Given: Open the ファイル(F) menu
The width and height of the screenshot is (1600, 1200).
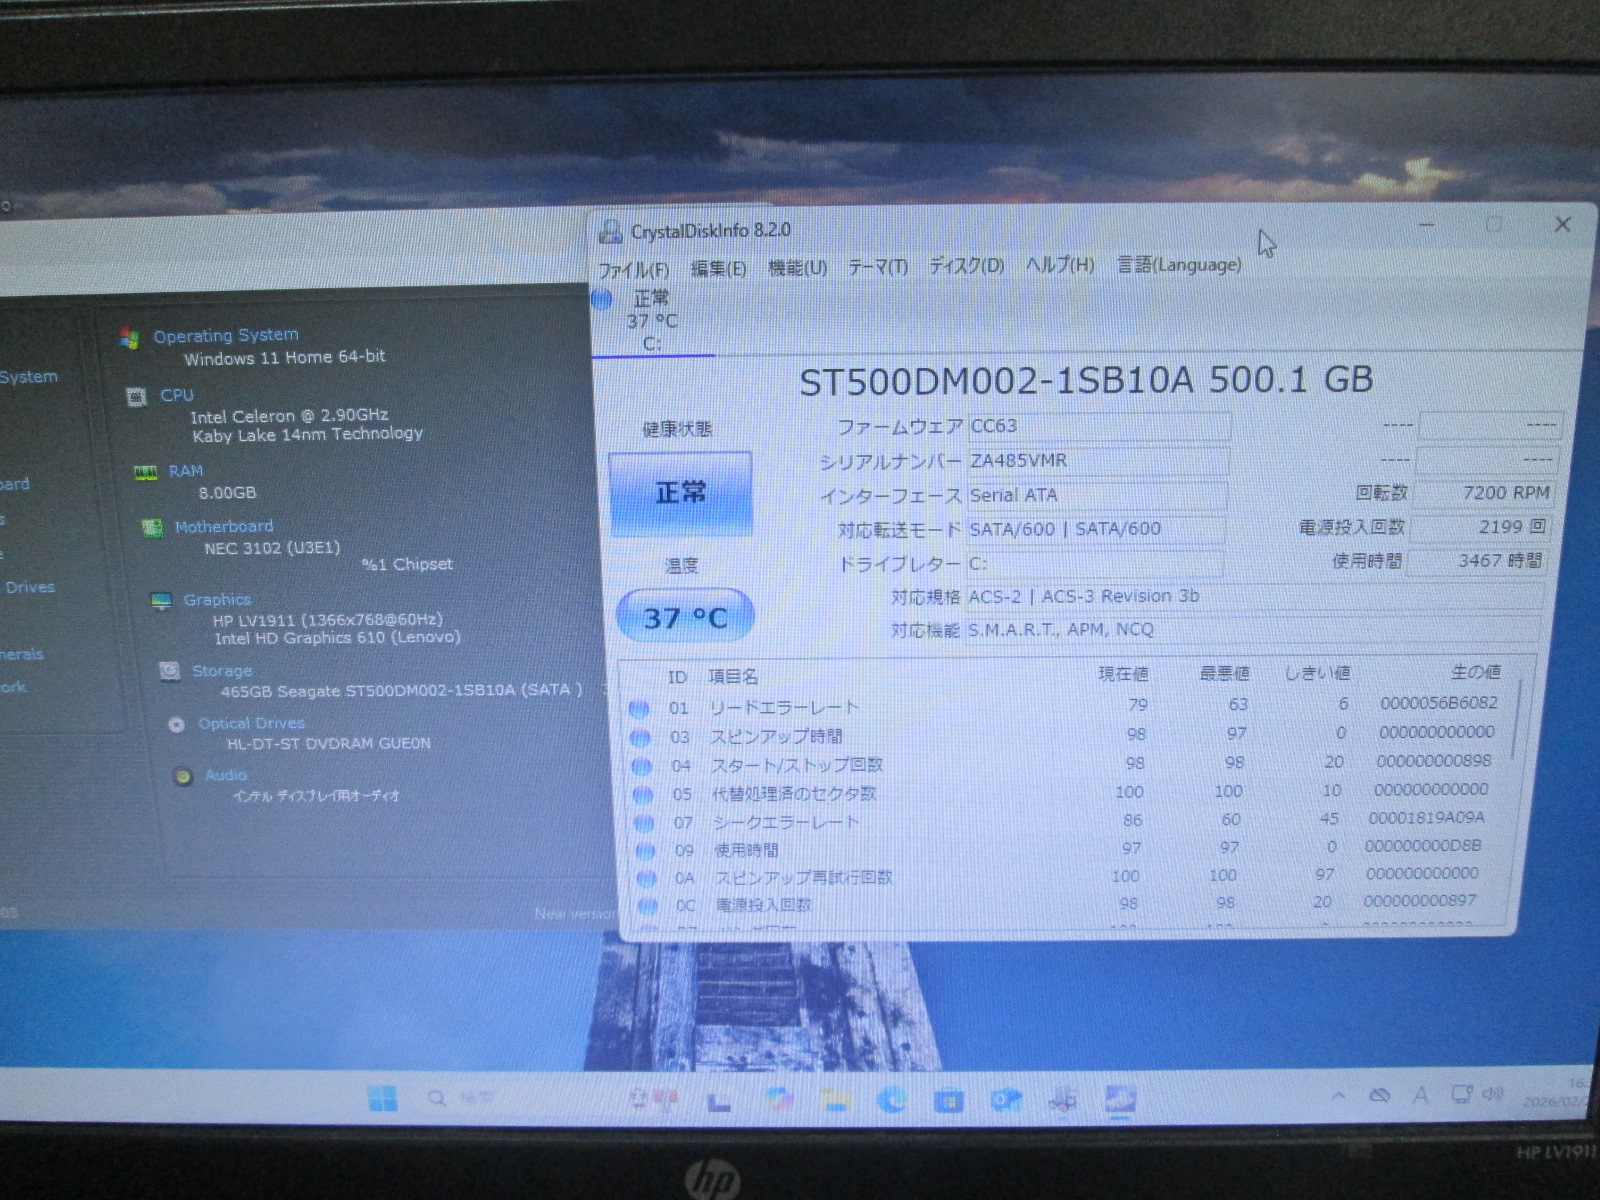Looking at the screenshot, I should click(x=633, y=270).
